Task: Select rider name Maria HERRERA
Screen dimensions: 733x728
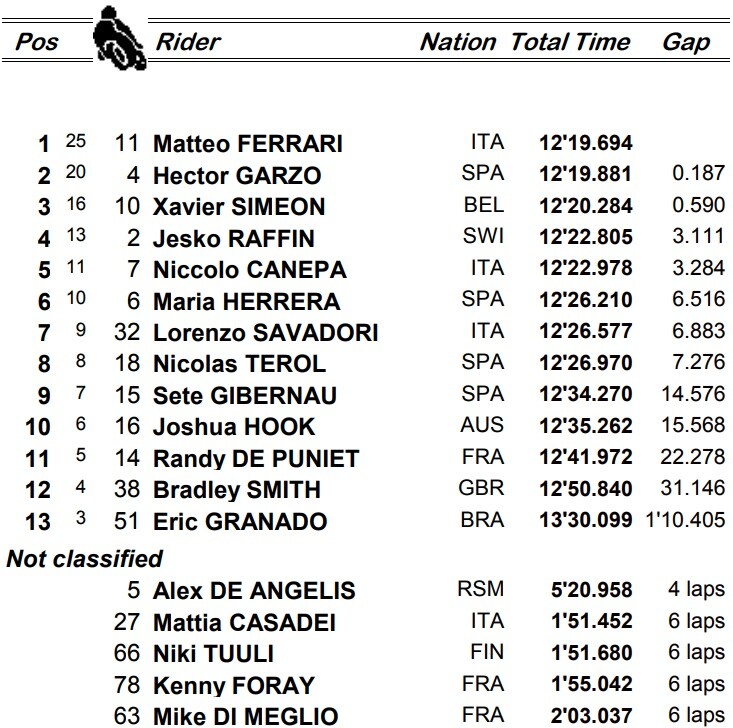Action: (x=246, y=302)
